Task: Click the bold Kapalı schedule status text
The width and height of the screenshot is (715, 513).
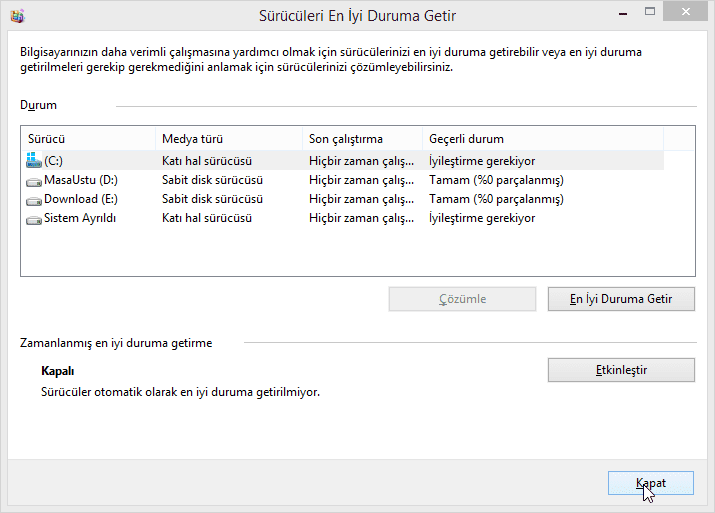Action: 57,371
